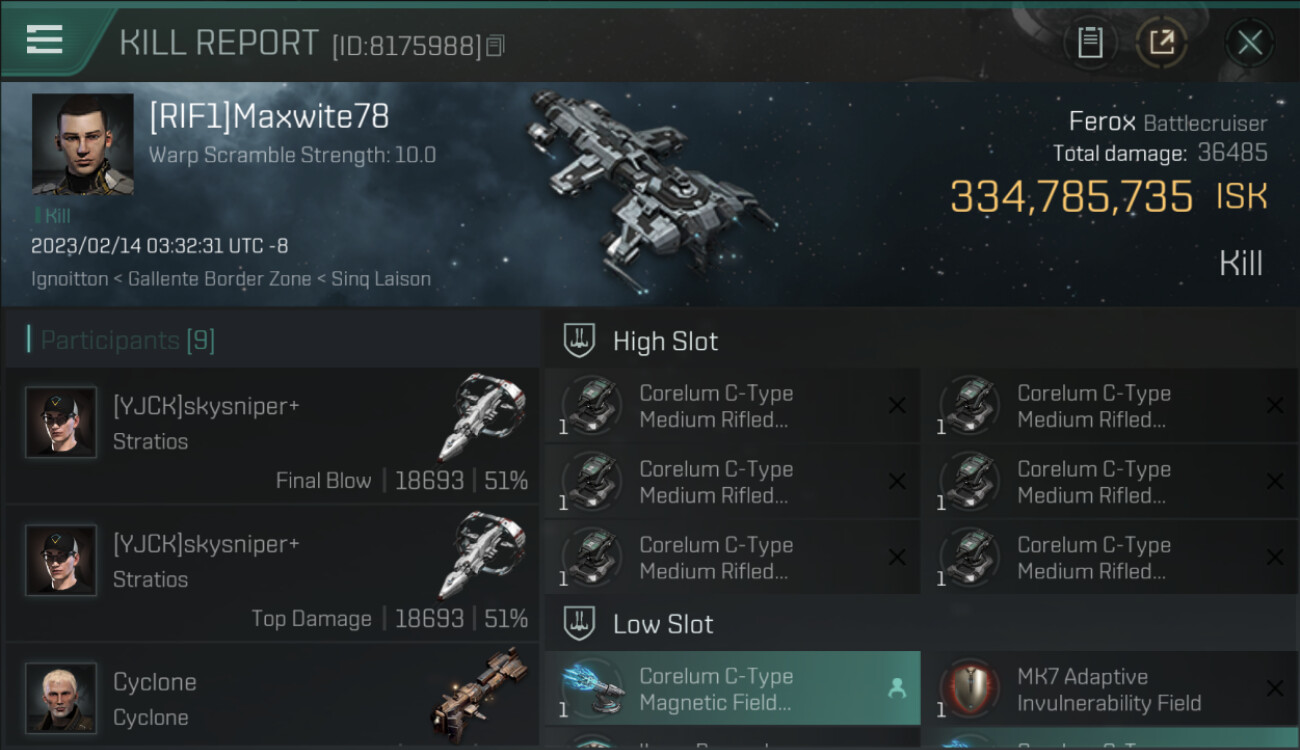Select the Low Slot shield icon

[x=579, y=624]
